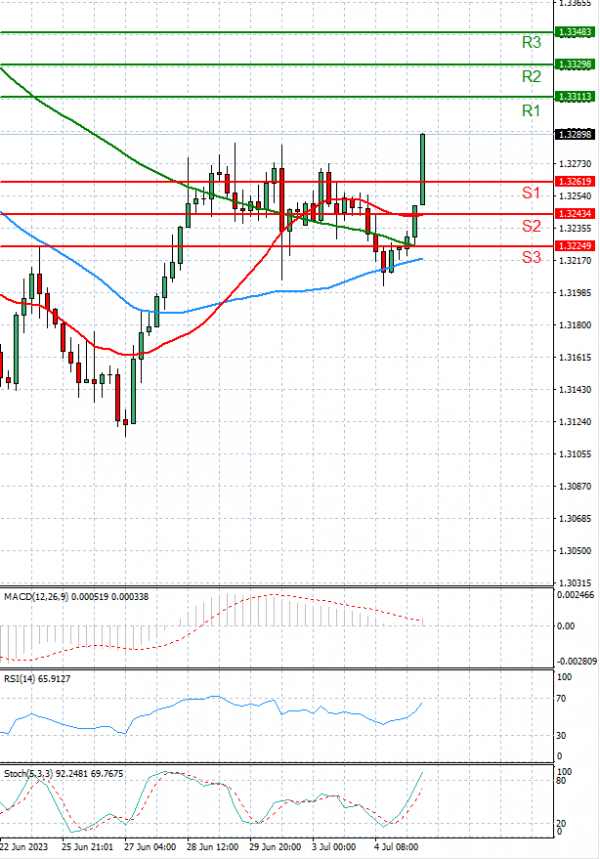The width and height of the screenshot is (600, 859).
Task: Select the 1.33113 price tag
Action: 574,97
